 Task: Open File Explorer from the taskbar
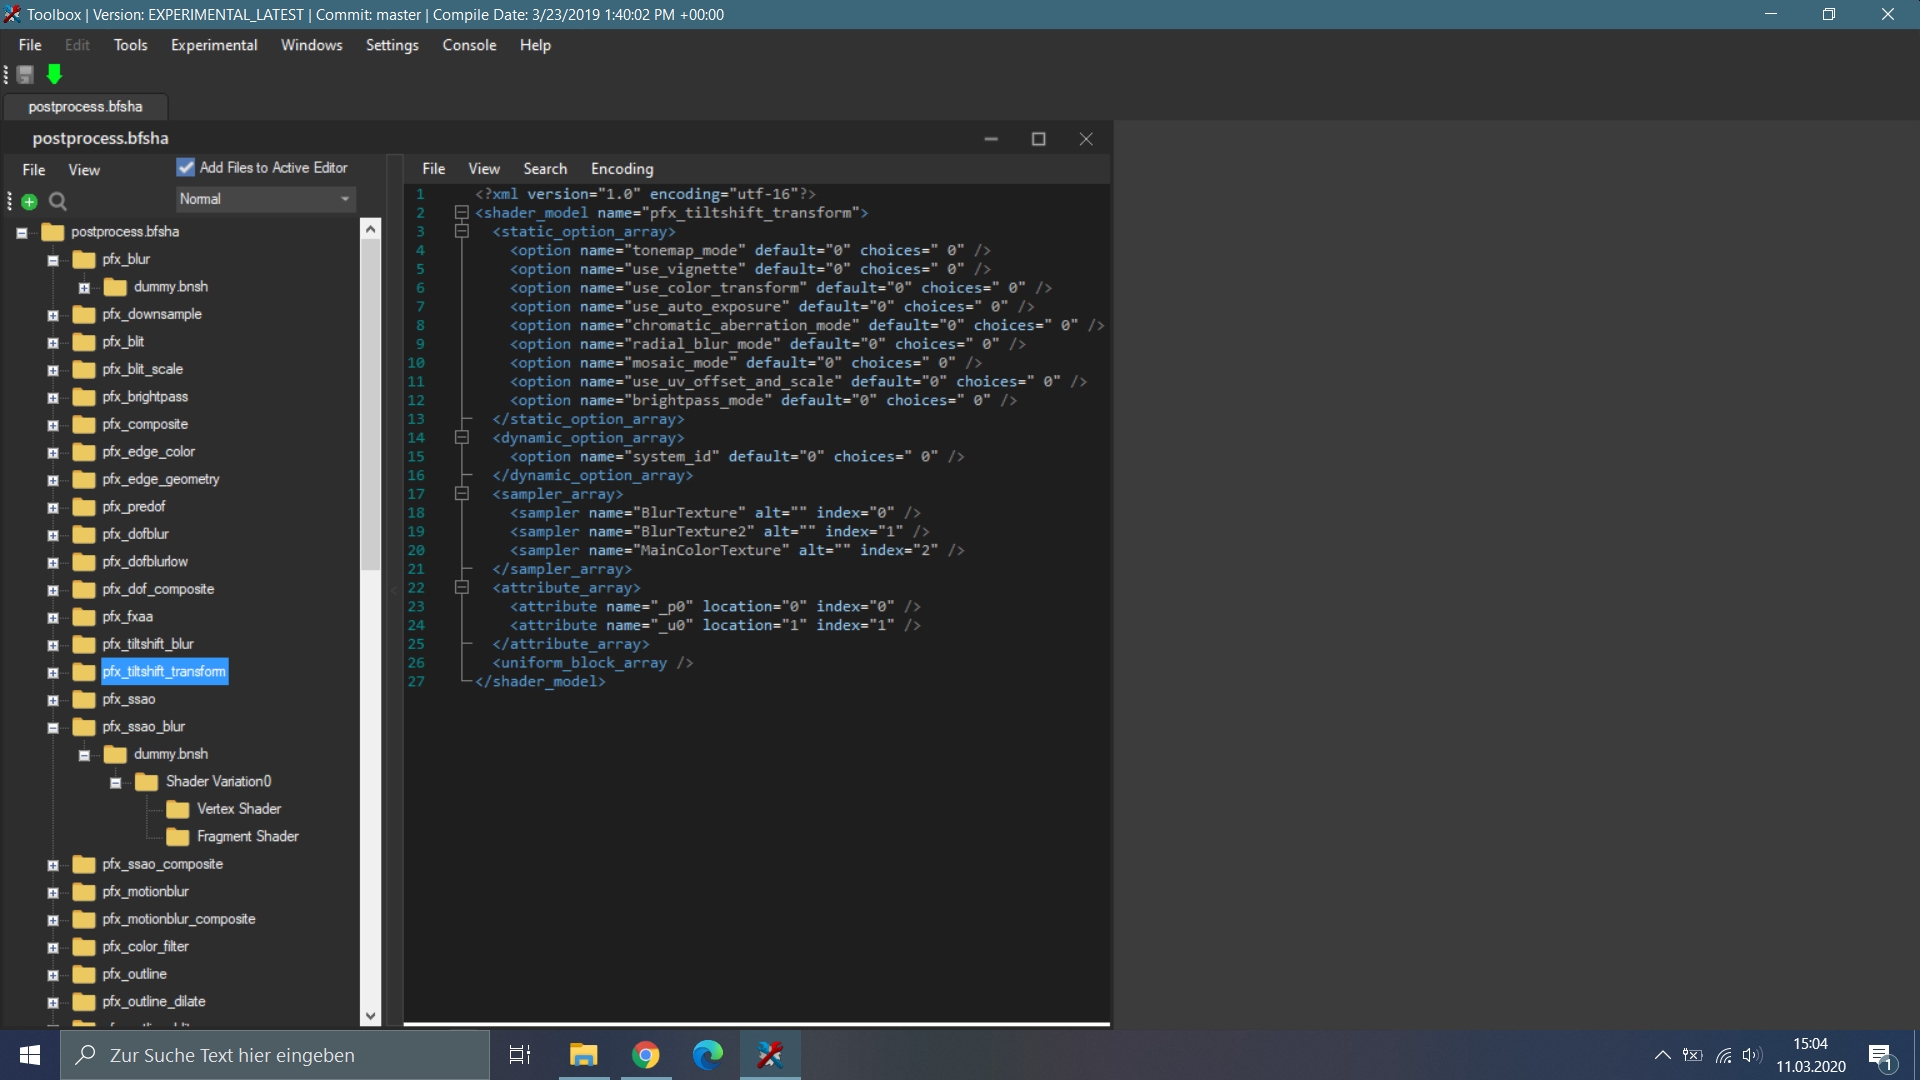(583, 1055)
